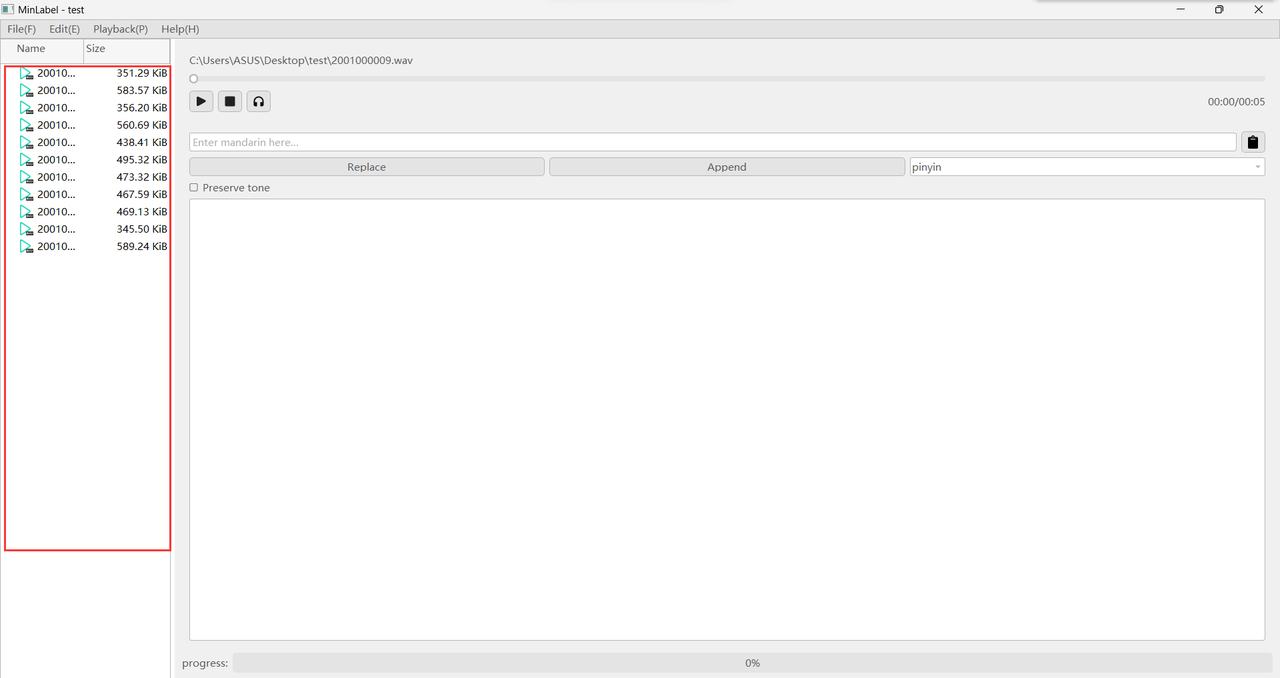Focus the Enter mandarin here input field

(712, 142)
